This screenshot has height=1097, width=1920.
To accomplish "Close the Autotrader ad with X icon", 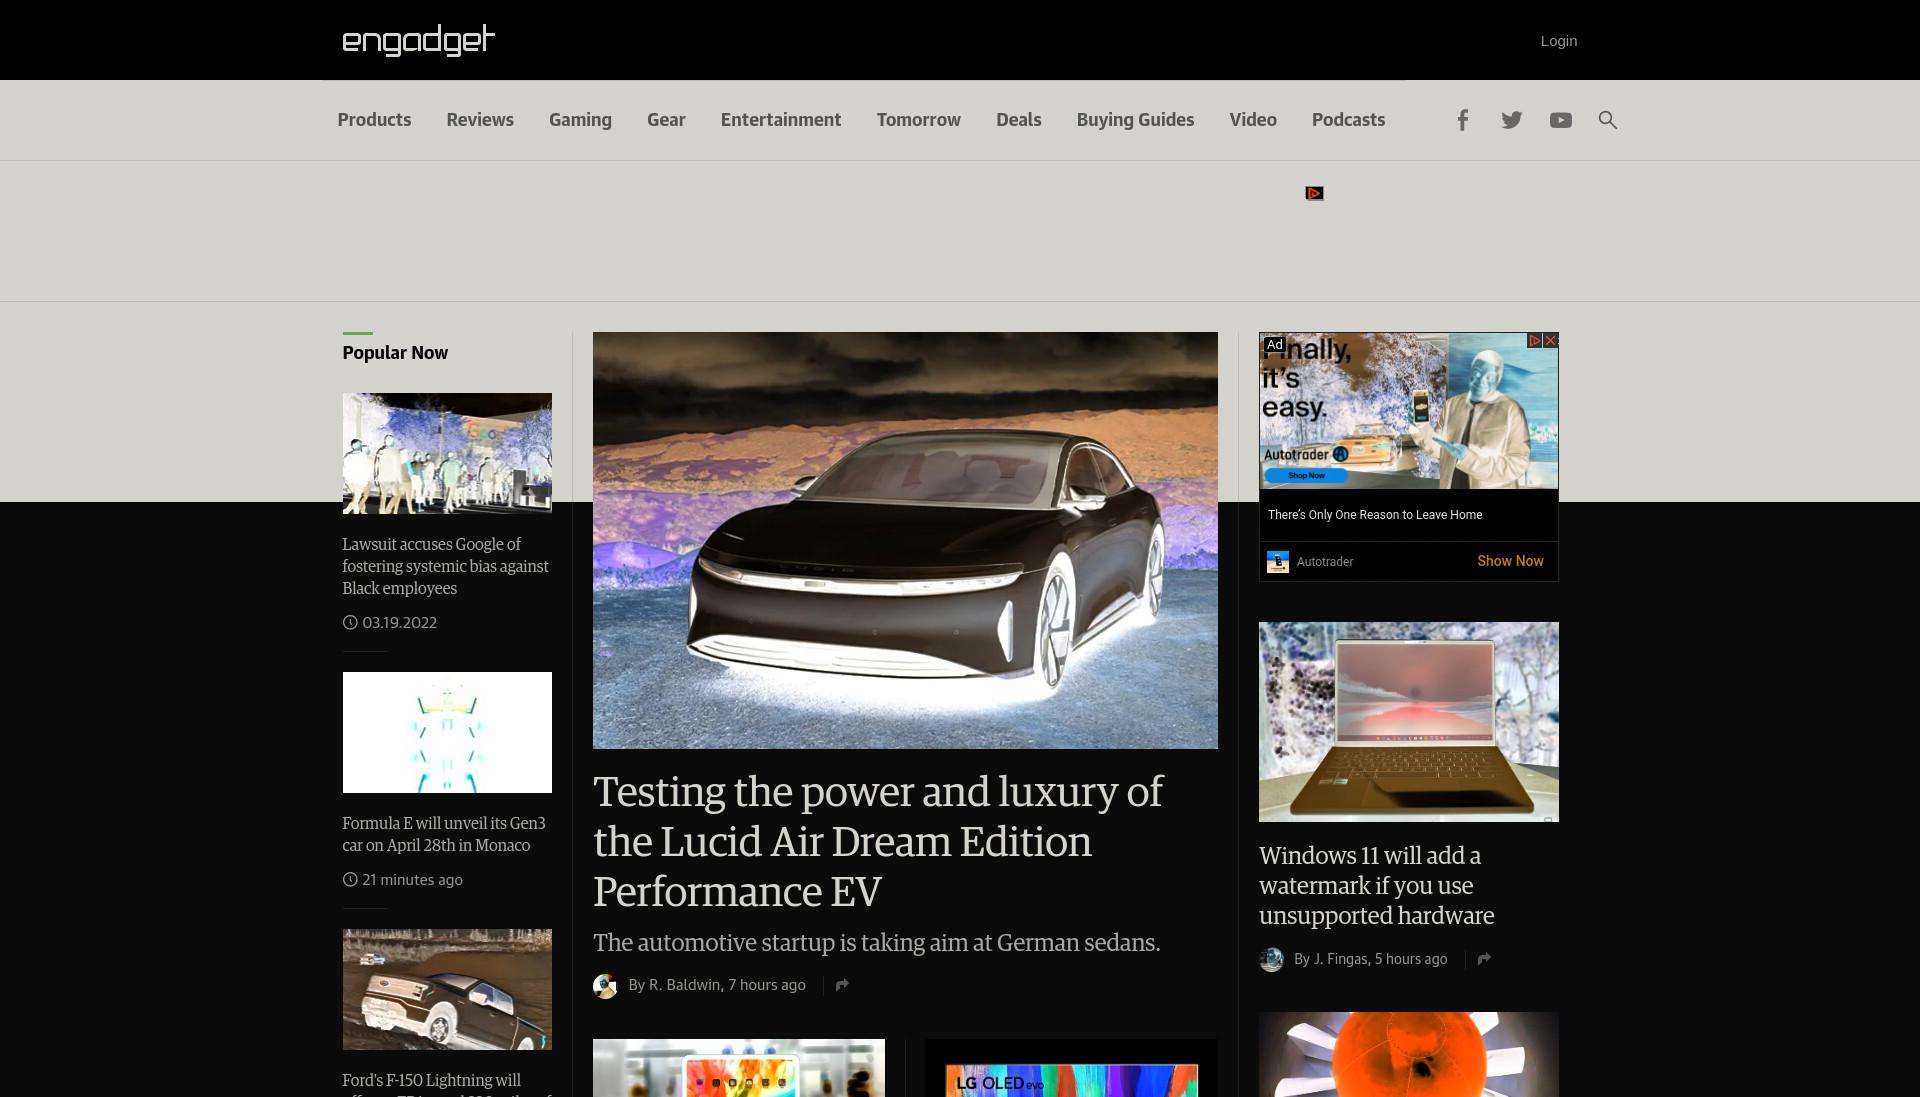I will point(1551,341).
